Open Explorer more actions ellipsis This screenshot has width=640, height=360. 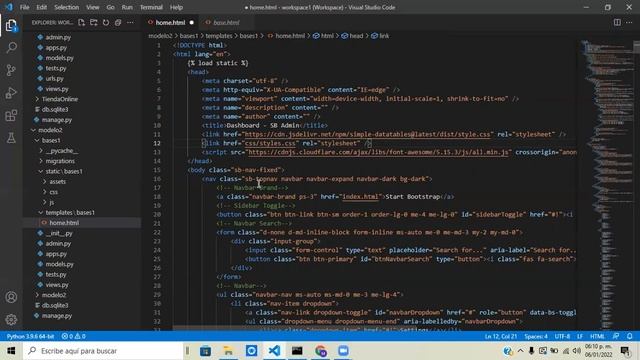click(x=130, y=22)
